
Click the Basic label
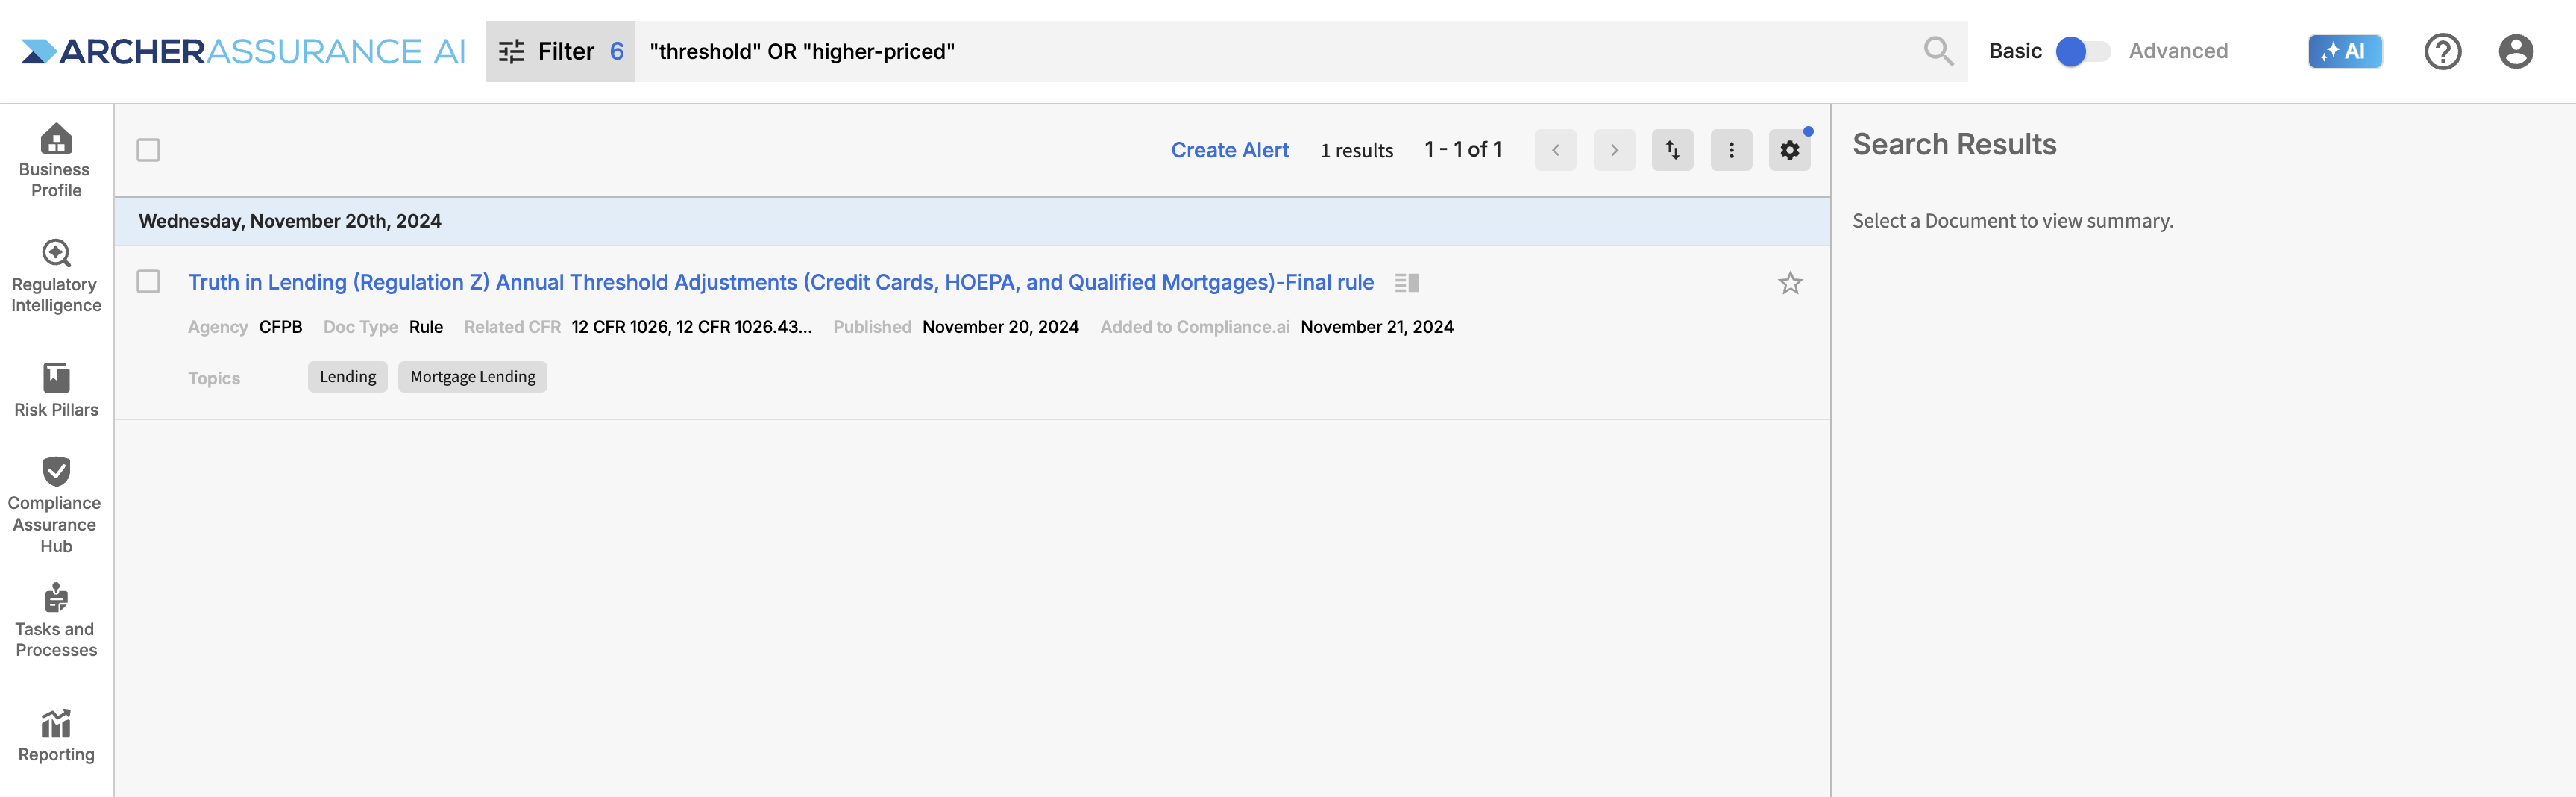point(2015,51)
